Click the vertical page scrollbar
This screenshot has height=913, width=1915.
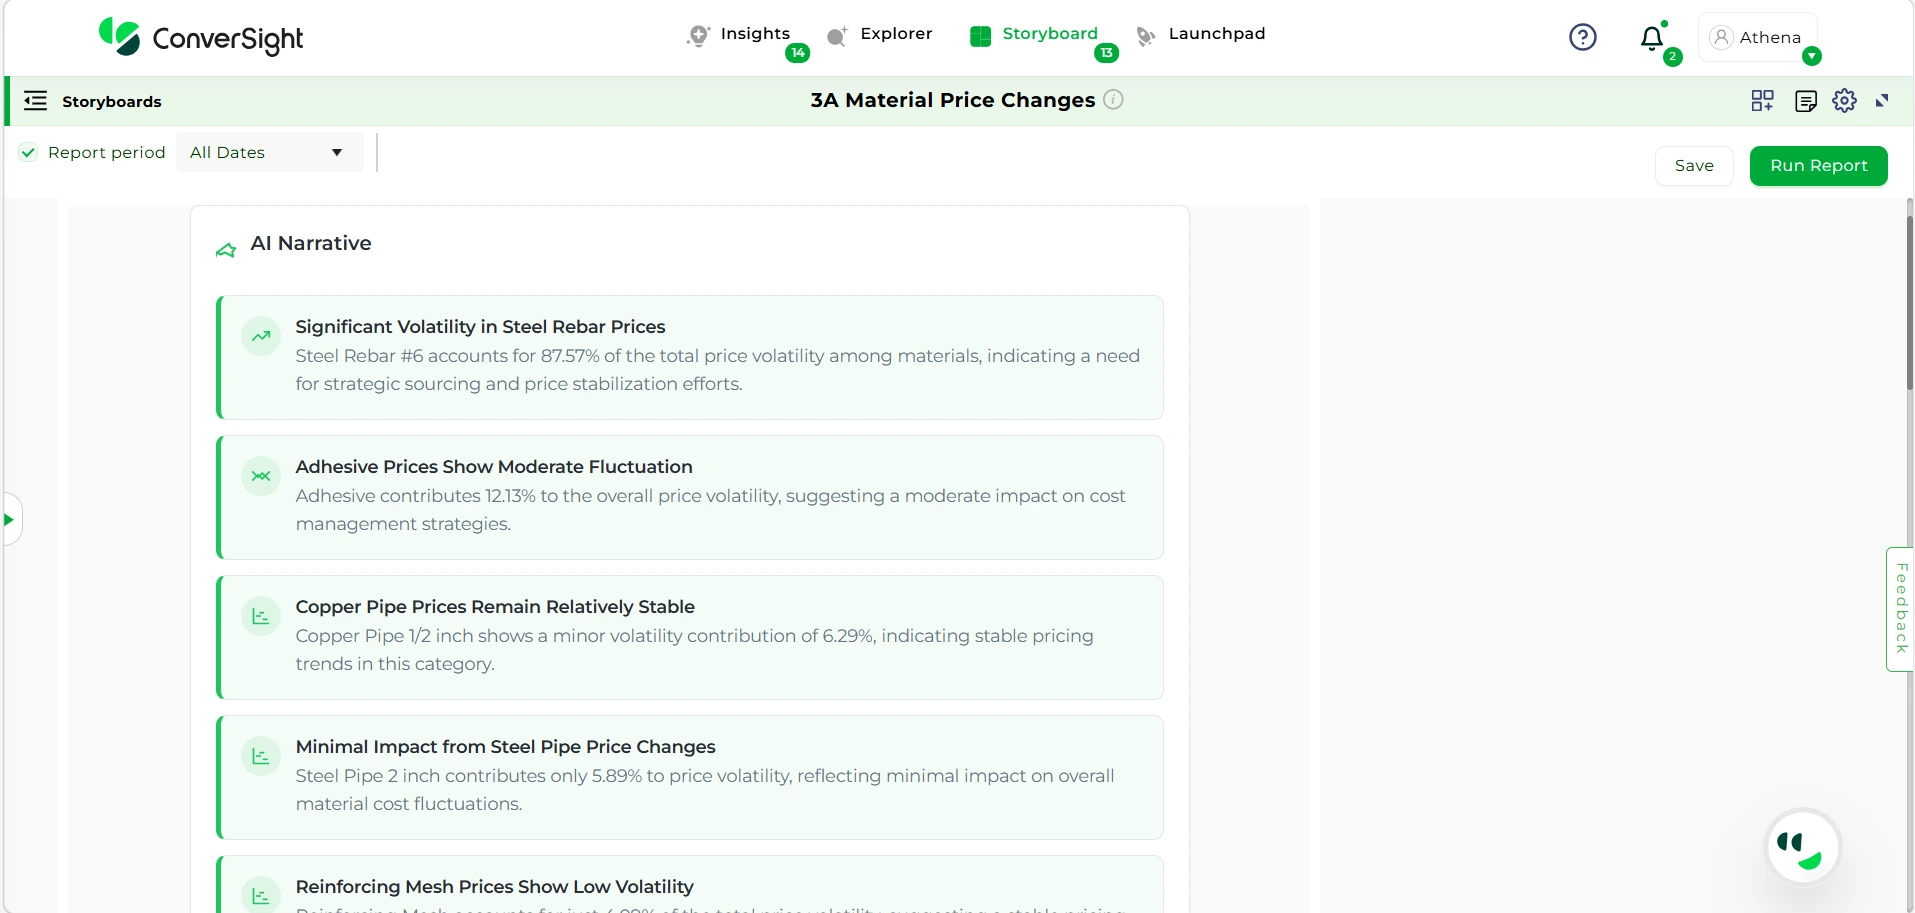click(x=1908, y=300)
